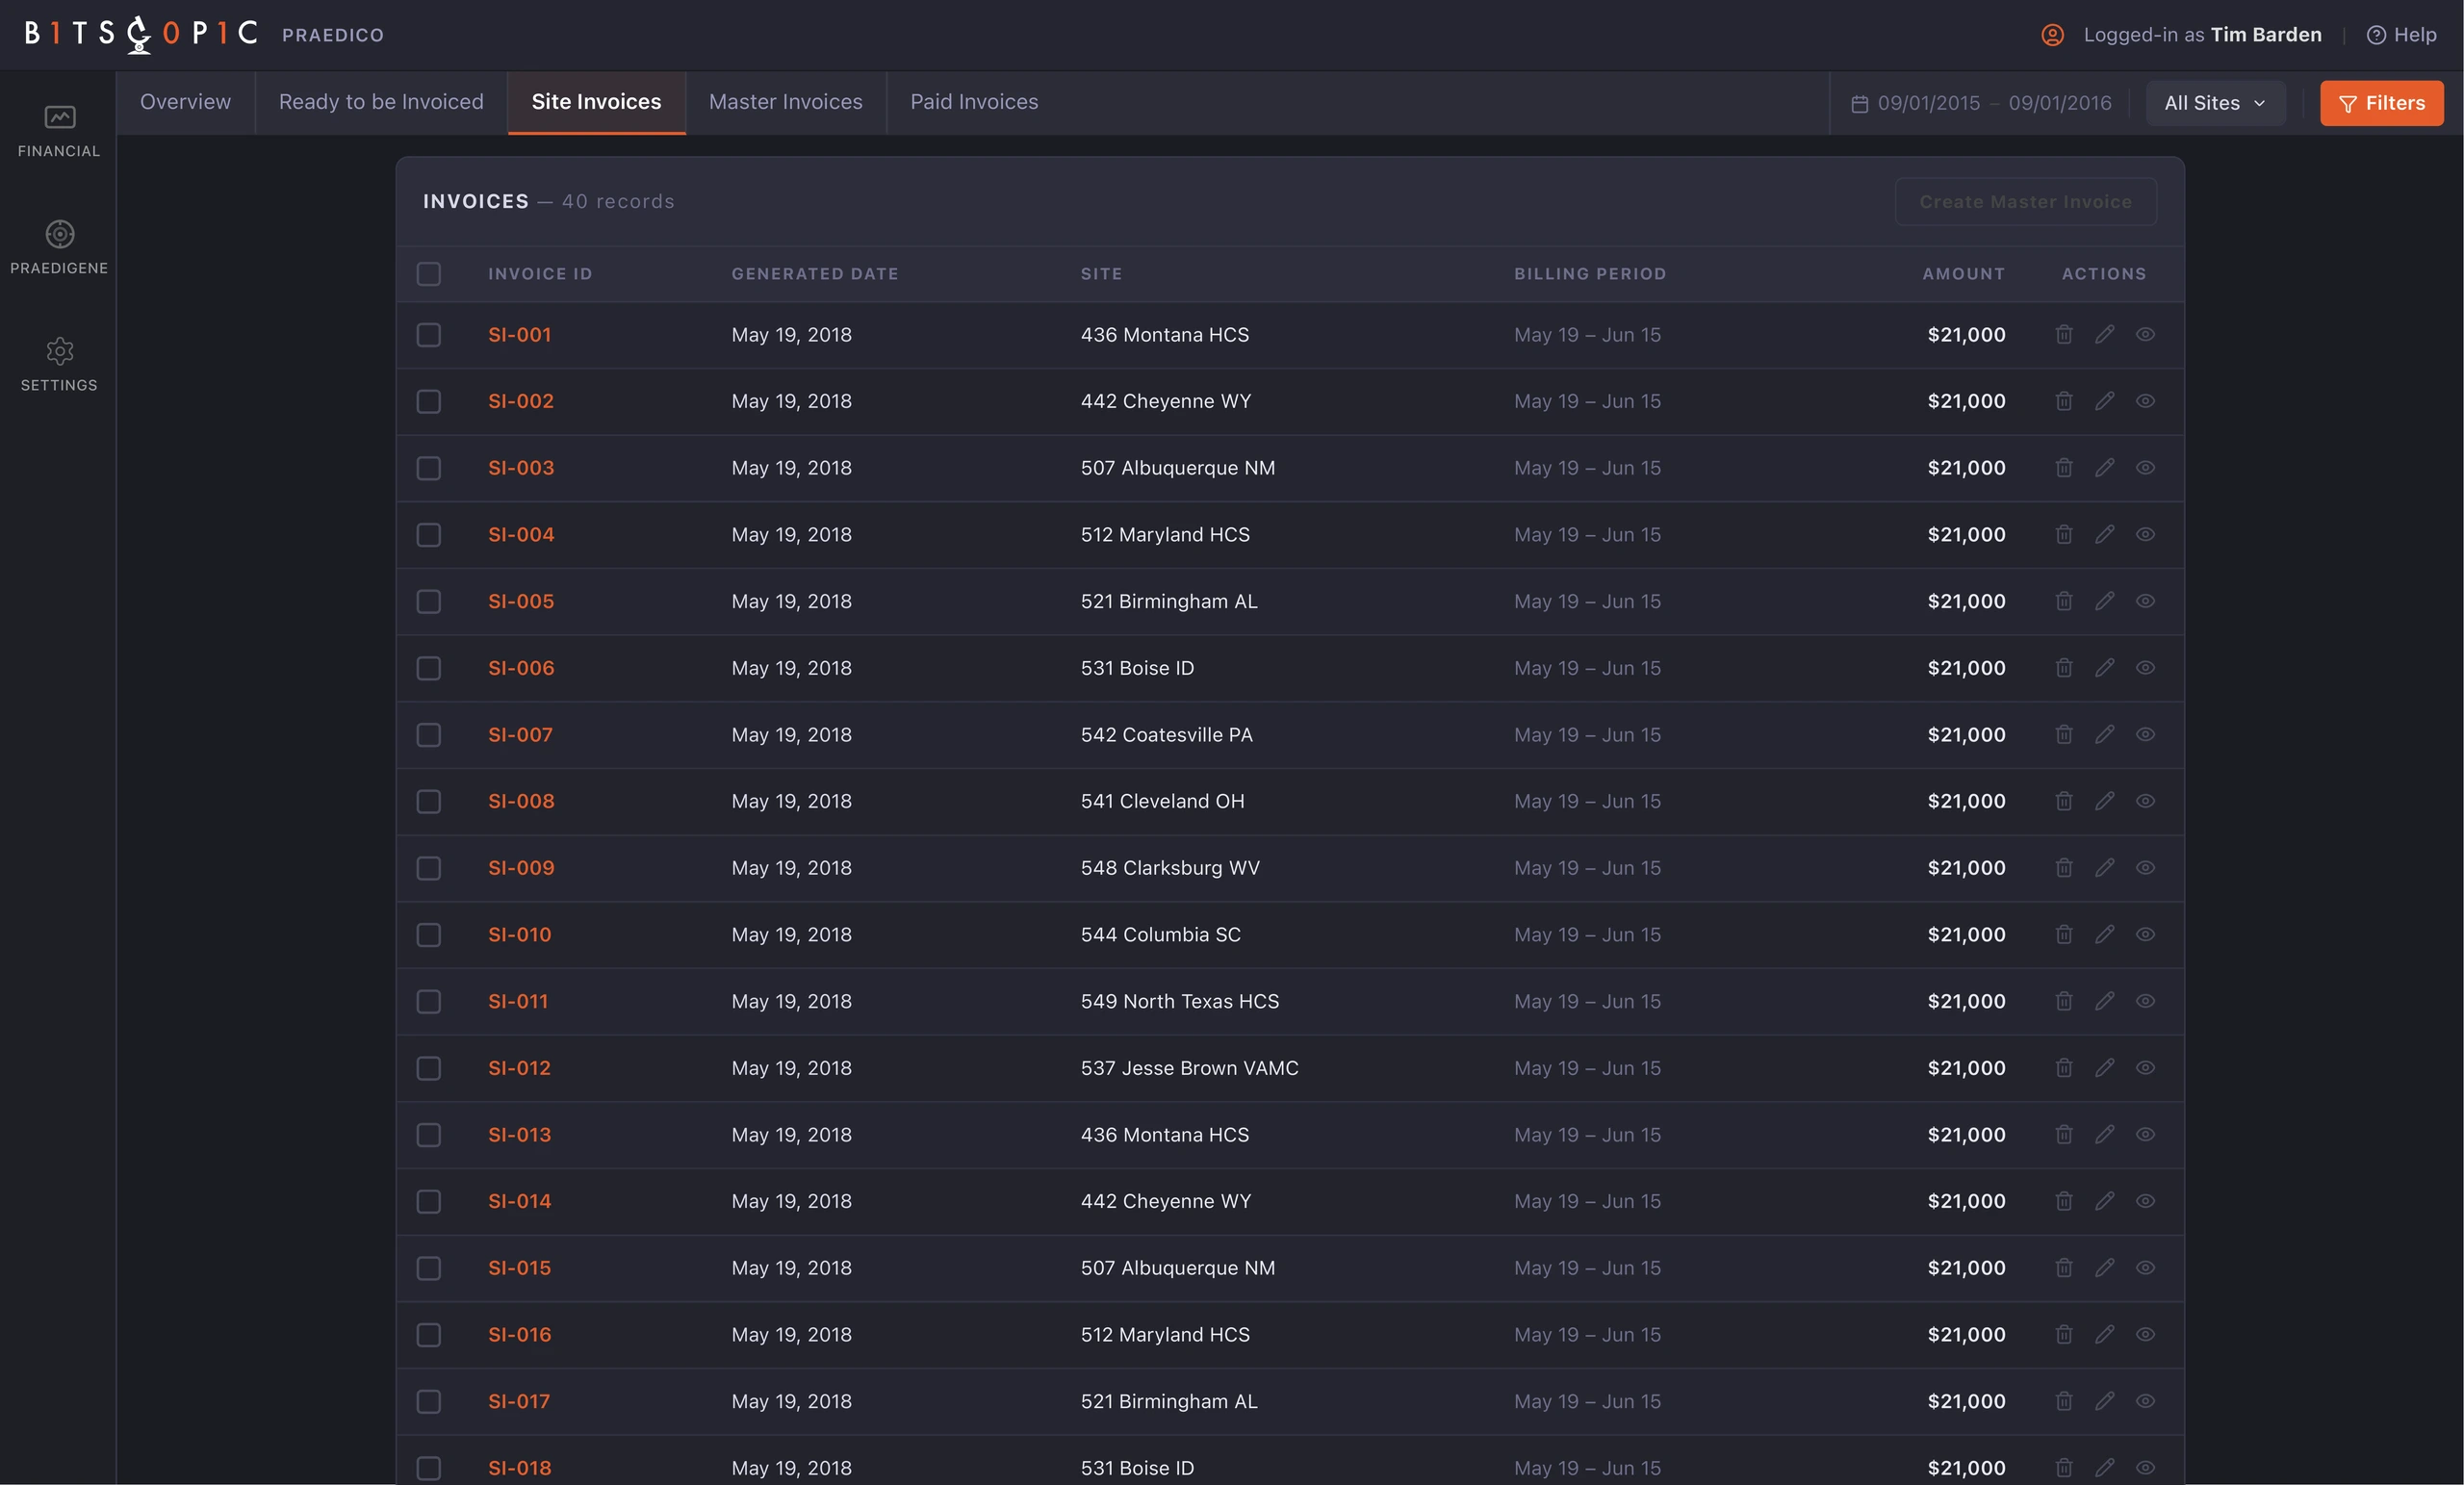Delete invoice SI-001 with trash icon
The width and height of the screenshot is (2464, 1485).
[2063, 334]
